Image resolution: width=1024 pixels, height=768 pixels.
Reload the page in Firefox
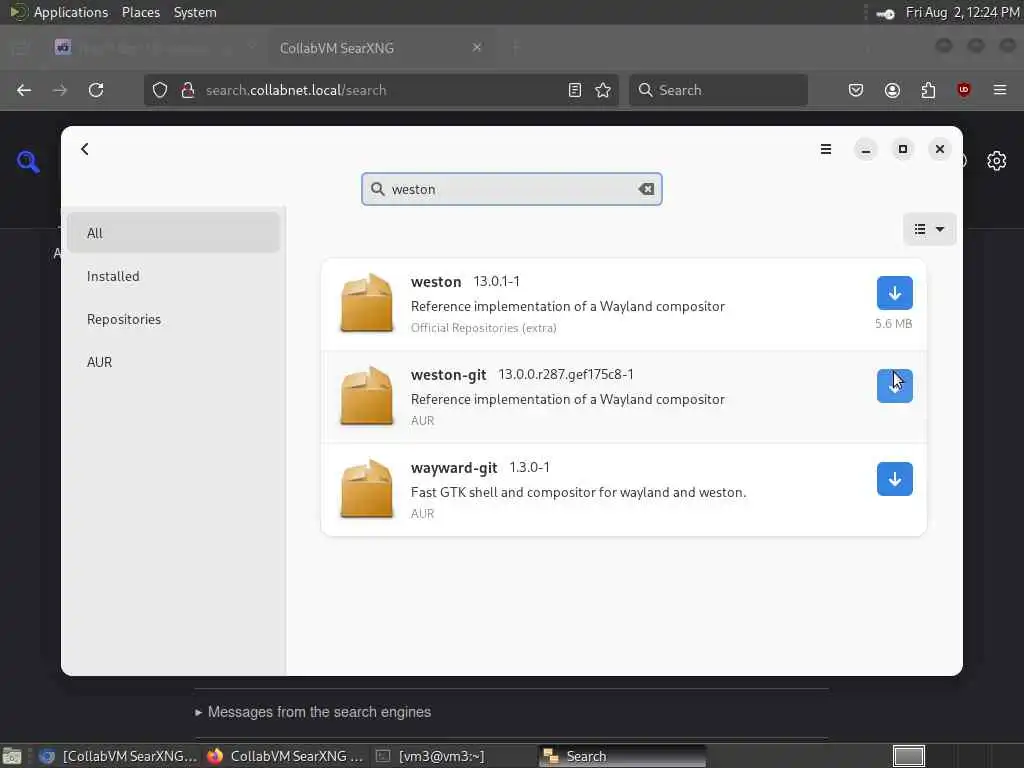pyautogui.click(x=96, y=90)
